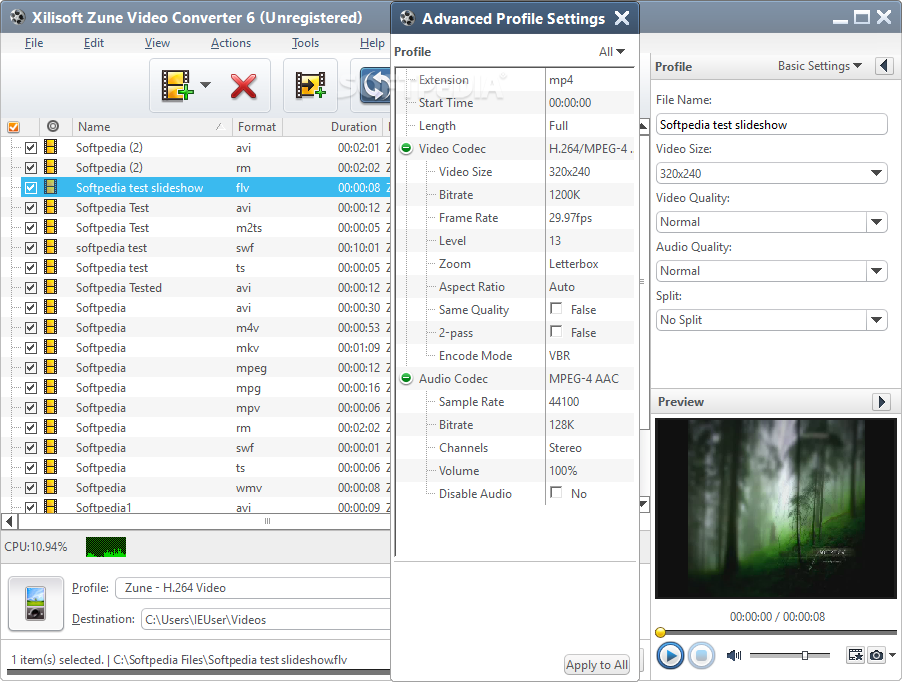Open the snapshot options dropdown arrow
This screenshot has width=902, height=682.
click(892, 654)
